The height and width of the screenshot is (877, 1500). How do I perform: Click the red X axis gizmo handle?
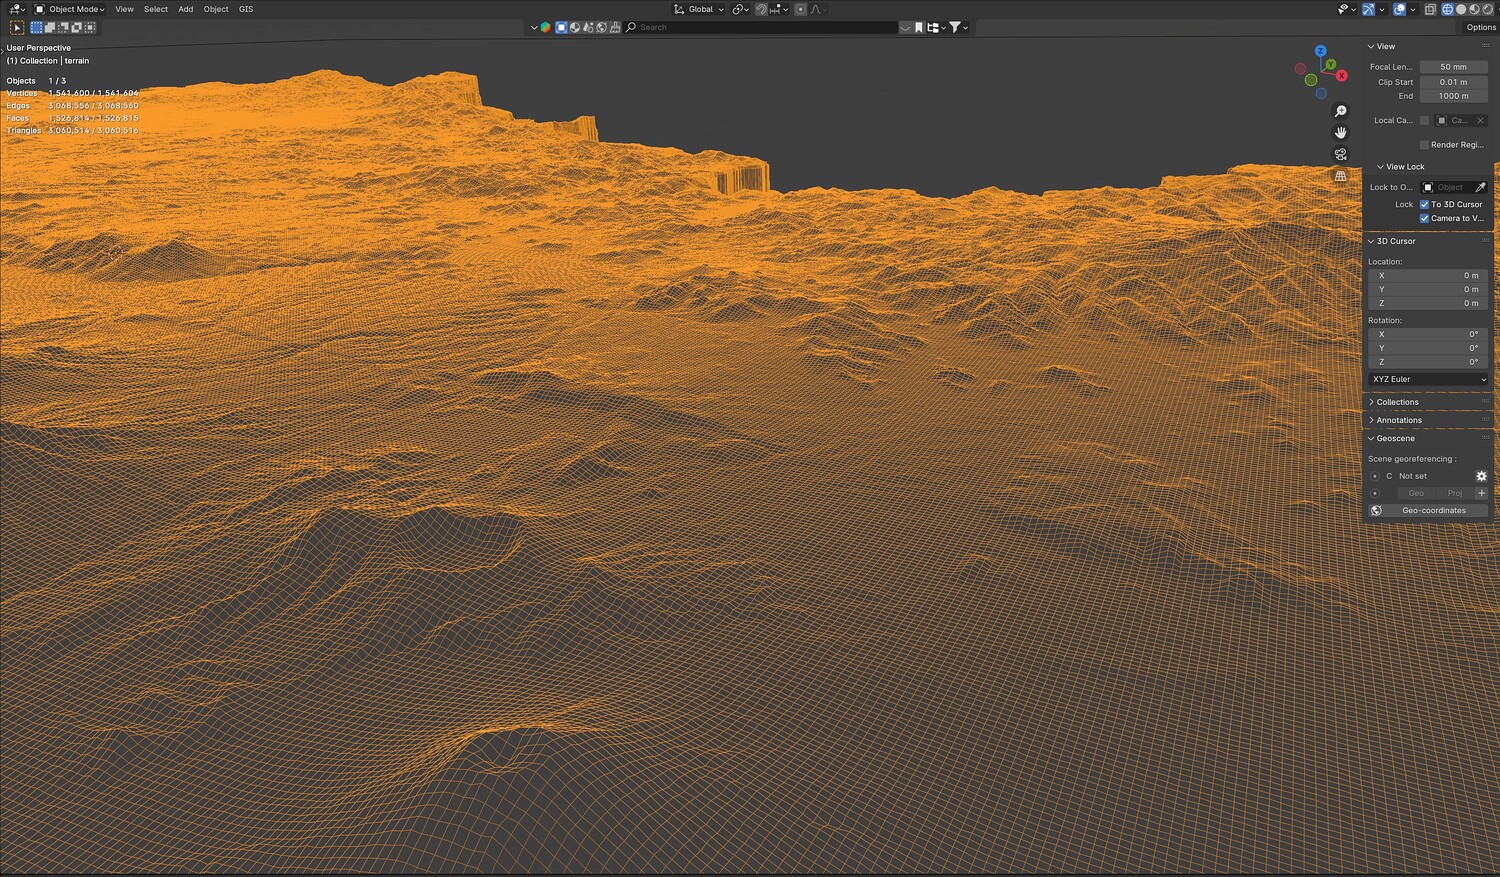coord(1341,76)
